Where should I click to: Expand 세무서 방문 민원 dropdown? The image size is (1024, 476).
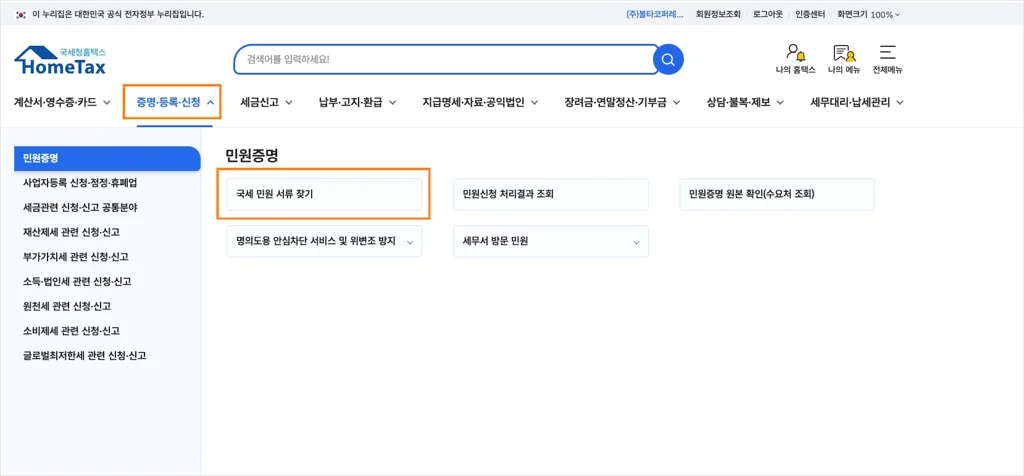(550, 241)
